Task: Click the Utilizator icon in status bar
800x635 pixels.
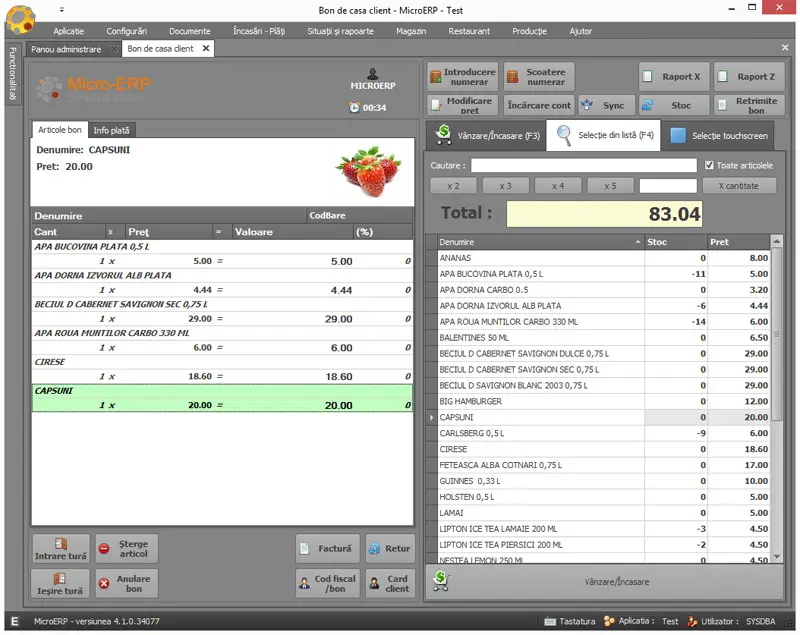Action: pos(692,621)
